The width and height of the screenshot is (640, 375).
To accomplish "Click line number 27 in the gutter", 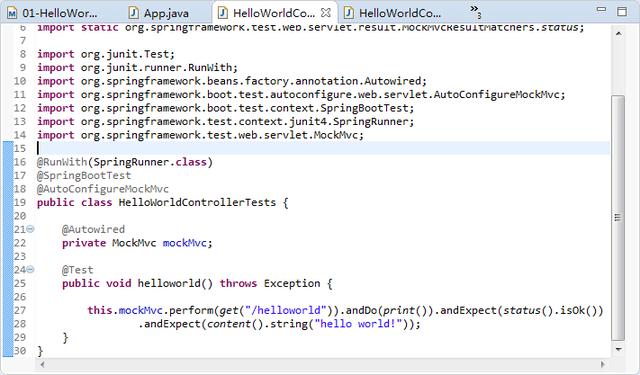I will pos(20,310).
